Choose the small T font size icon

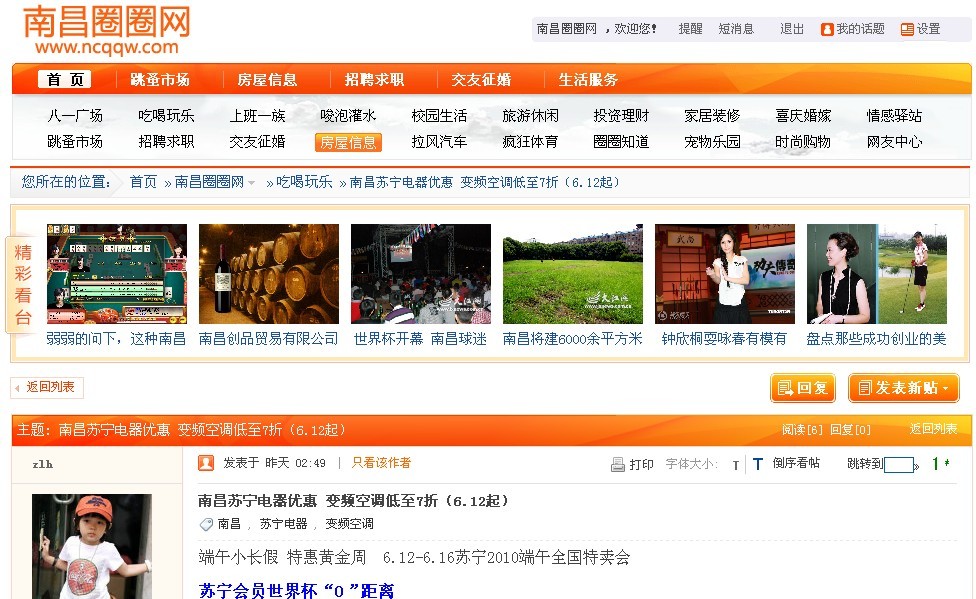click(736, 465)
